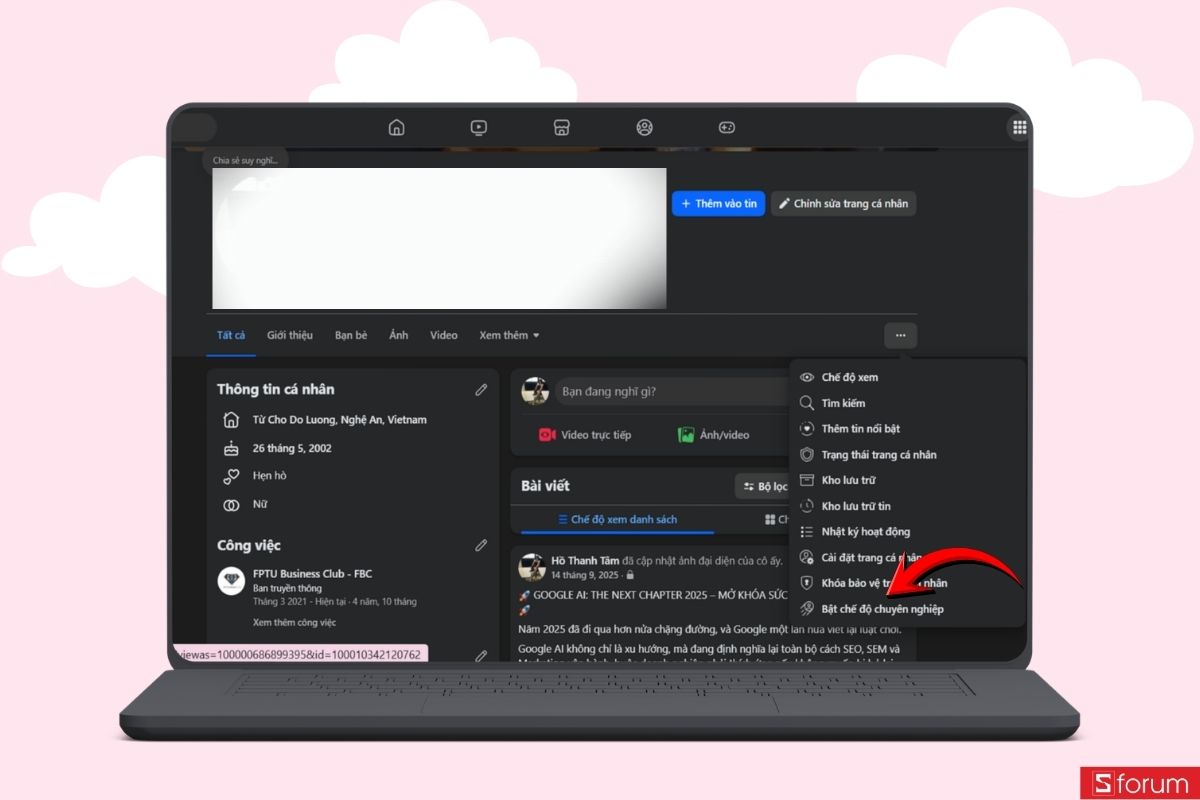Screen dimensions: 1200x800
Task: Open the Gaming icon in top navigation
Action: click(x=727, y=128)
